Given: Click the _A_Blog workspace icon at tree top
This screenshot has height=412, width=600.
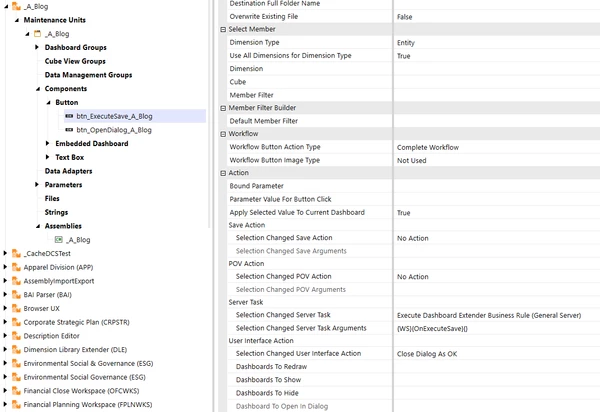Looking at the screenshot, I should [16, 6].
